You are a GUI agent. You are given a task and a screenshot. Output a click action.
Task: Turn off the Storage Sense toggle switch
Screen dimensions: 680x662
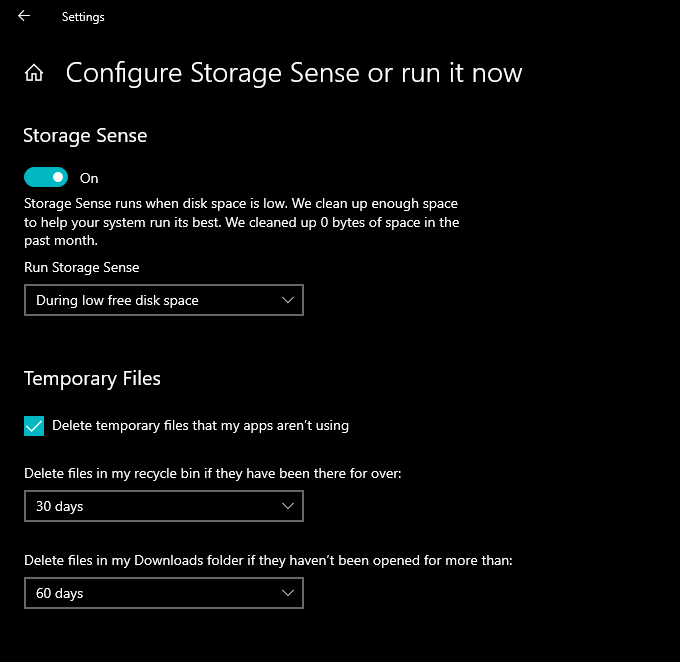(46, 178)
